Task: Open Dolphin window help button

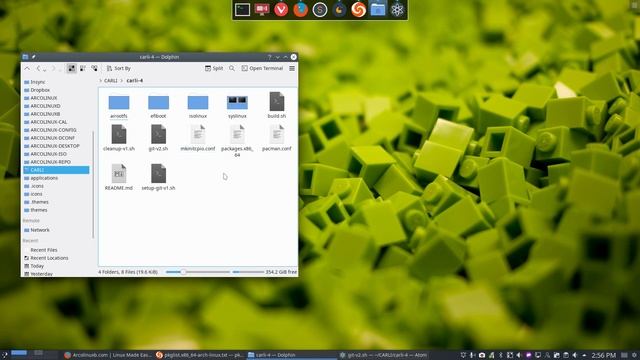Action: click(269, 57)
